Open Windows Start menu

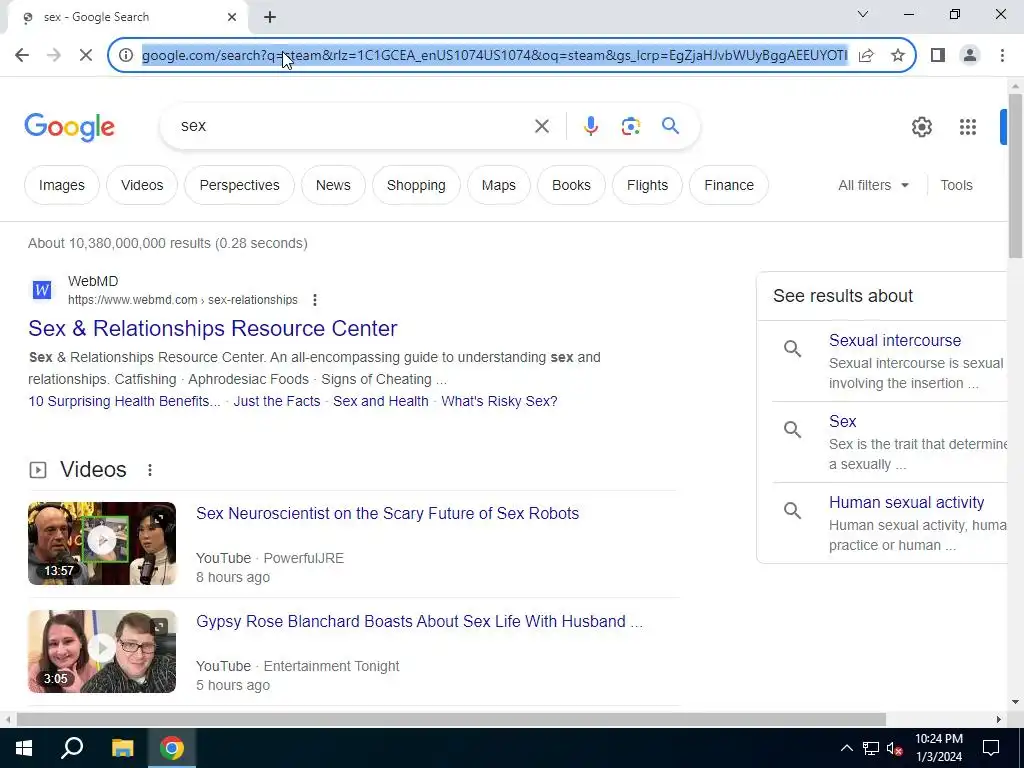coord(24,748)
